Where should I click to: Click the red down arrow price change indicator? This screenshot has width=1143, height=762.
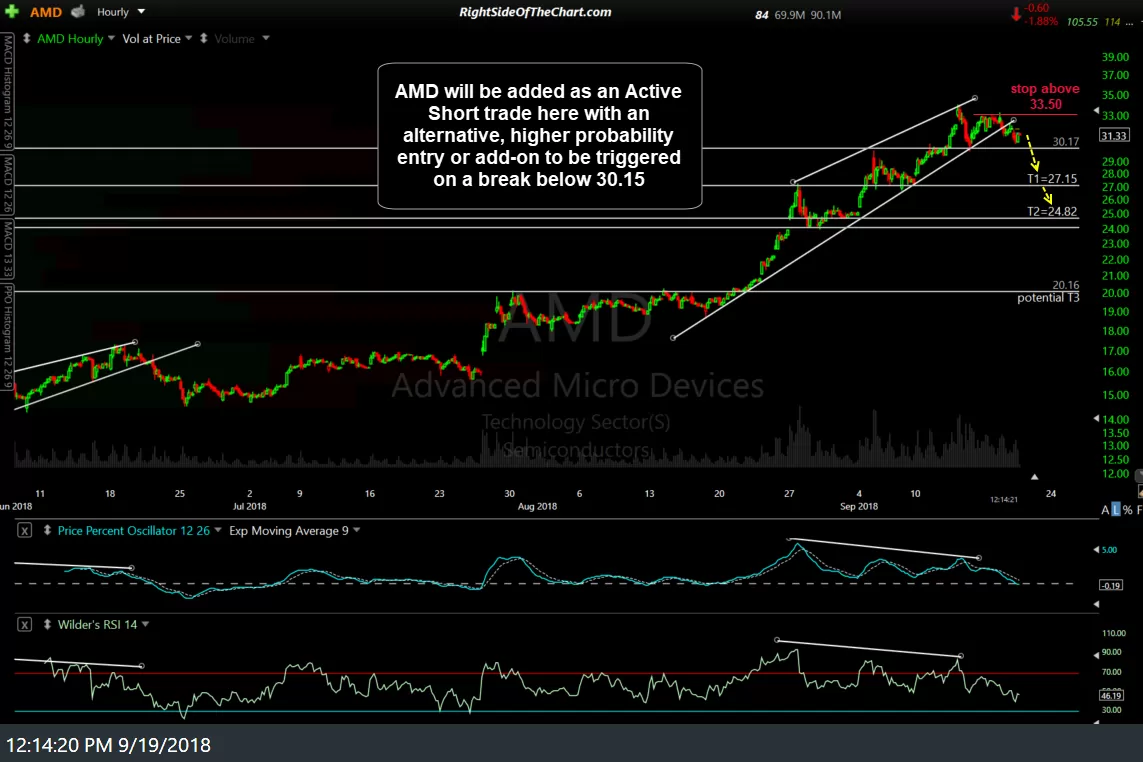point(1015,14)
